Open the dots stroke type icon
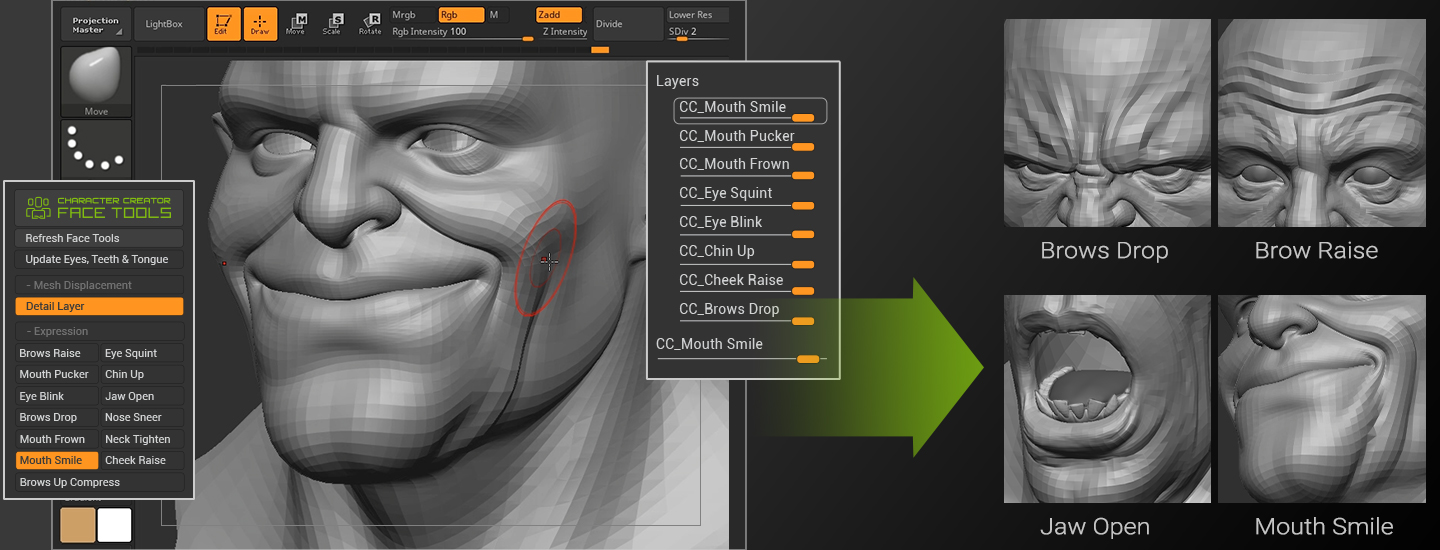Screen dimensions: 1440x550 (x=96, y=148)
